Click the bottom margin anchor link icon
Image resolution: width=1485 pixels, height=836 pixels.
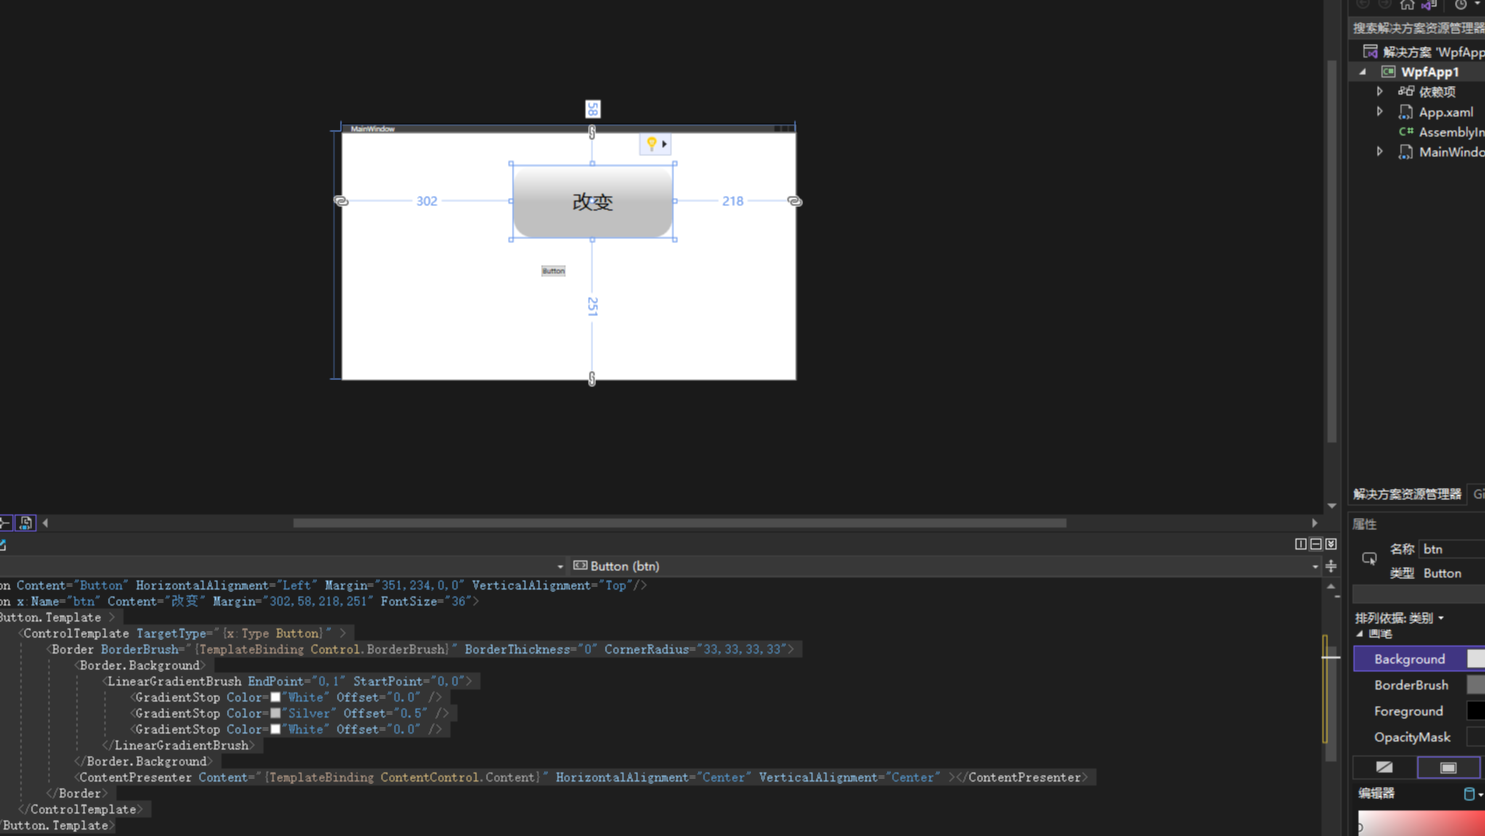click(x=592, y=378)
